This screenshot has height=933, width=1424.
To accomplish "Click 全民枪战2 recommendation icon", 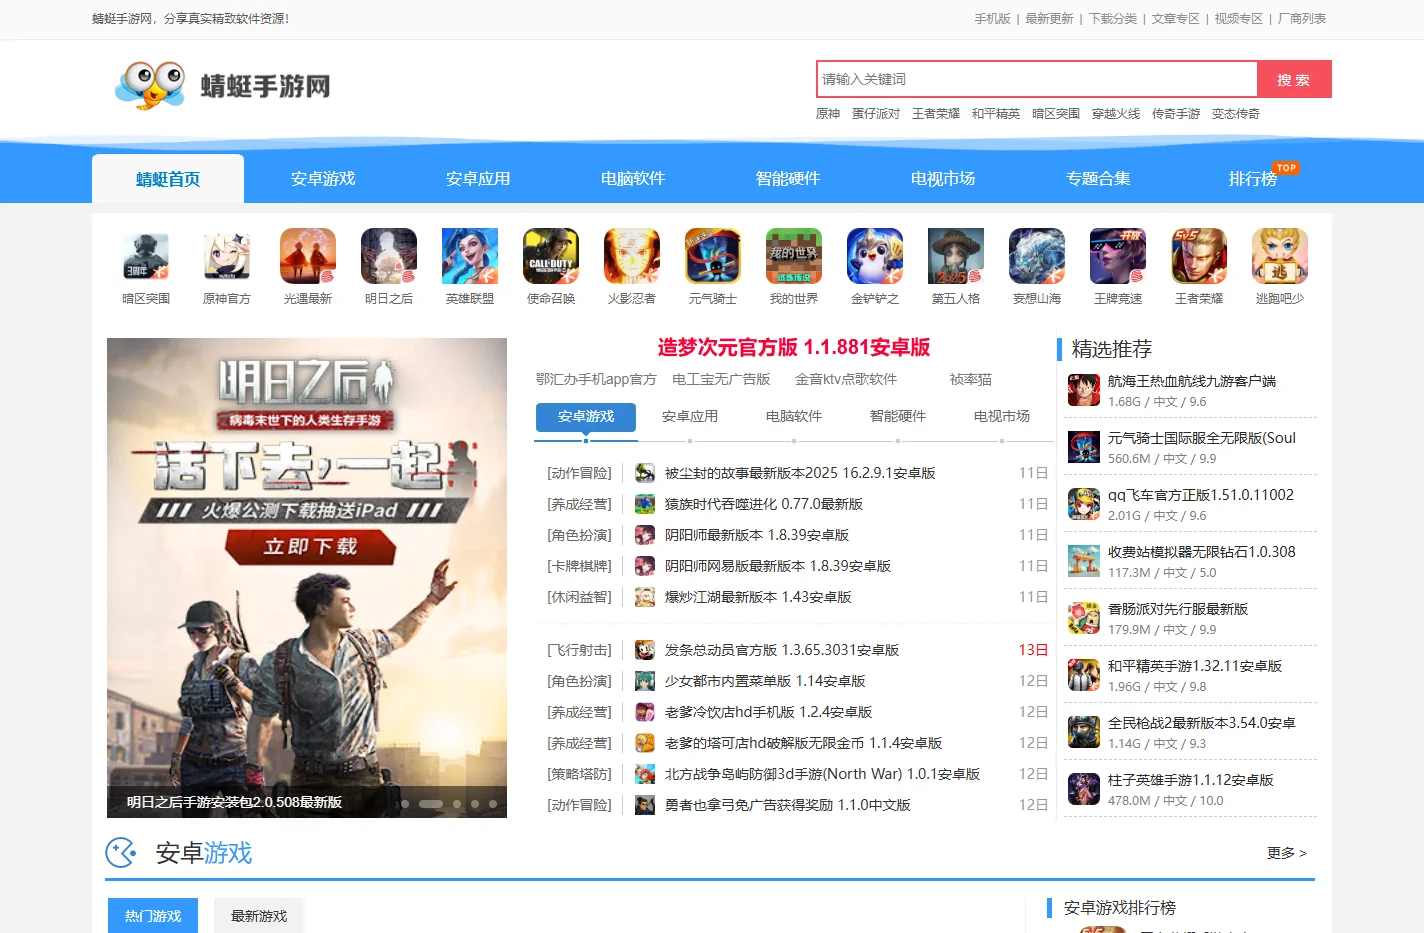I will click(x=1084, y=732).
